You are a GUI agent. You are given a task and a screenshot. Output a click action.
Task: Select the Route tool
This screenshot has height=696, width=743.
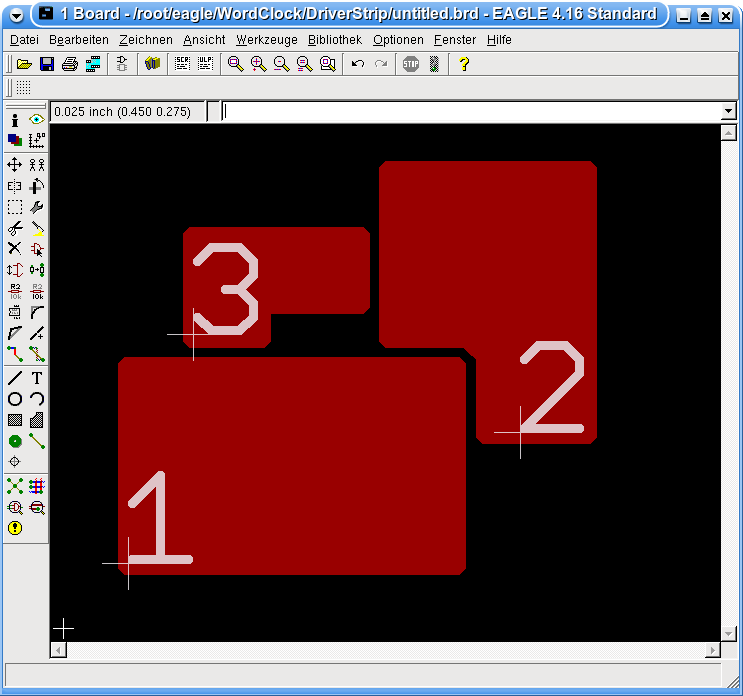(x=15, y=354)
